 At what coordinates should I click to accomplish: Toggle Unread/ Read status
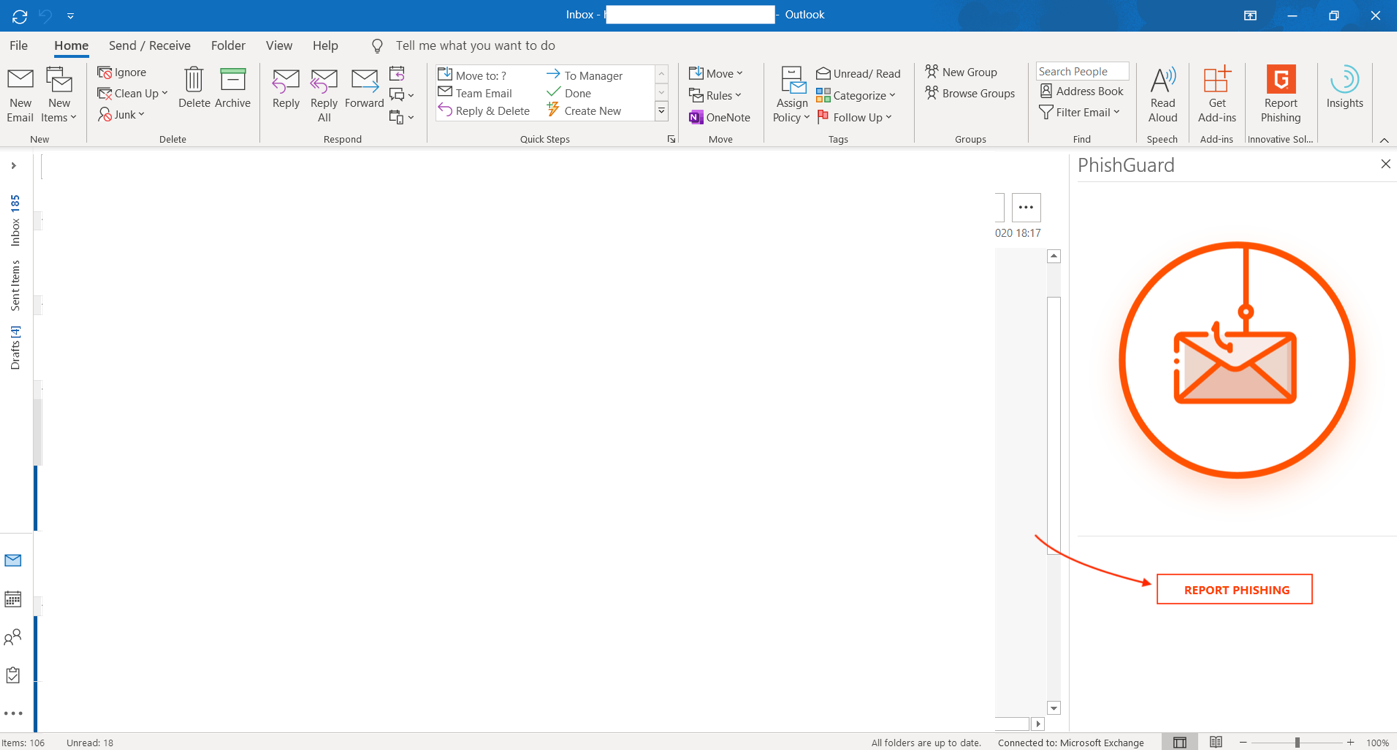pyautogui.click(x=858, y=73)
